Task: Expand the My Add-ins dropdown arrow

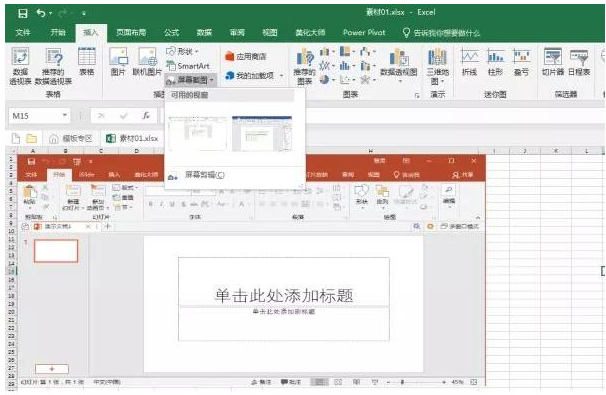Action: click(x=281, y=76)
